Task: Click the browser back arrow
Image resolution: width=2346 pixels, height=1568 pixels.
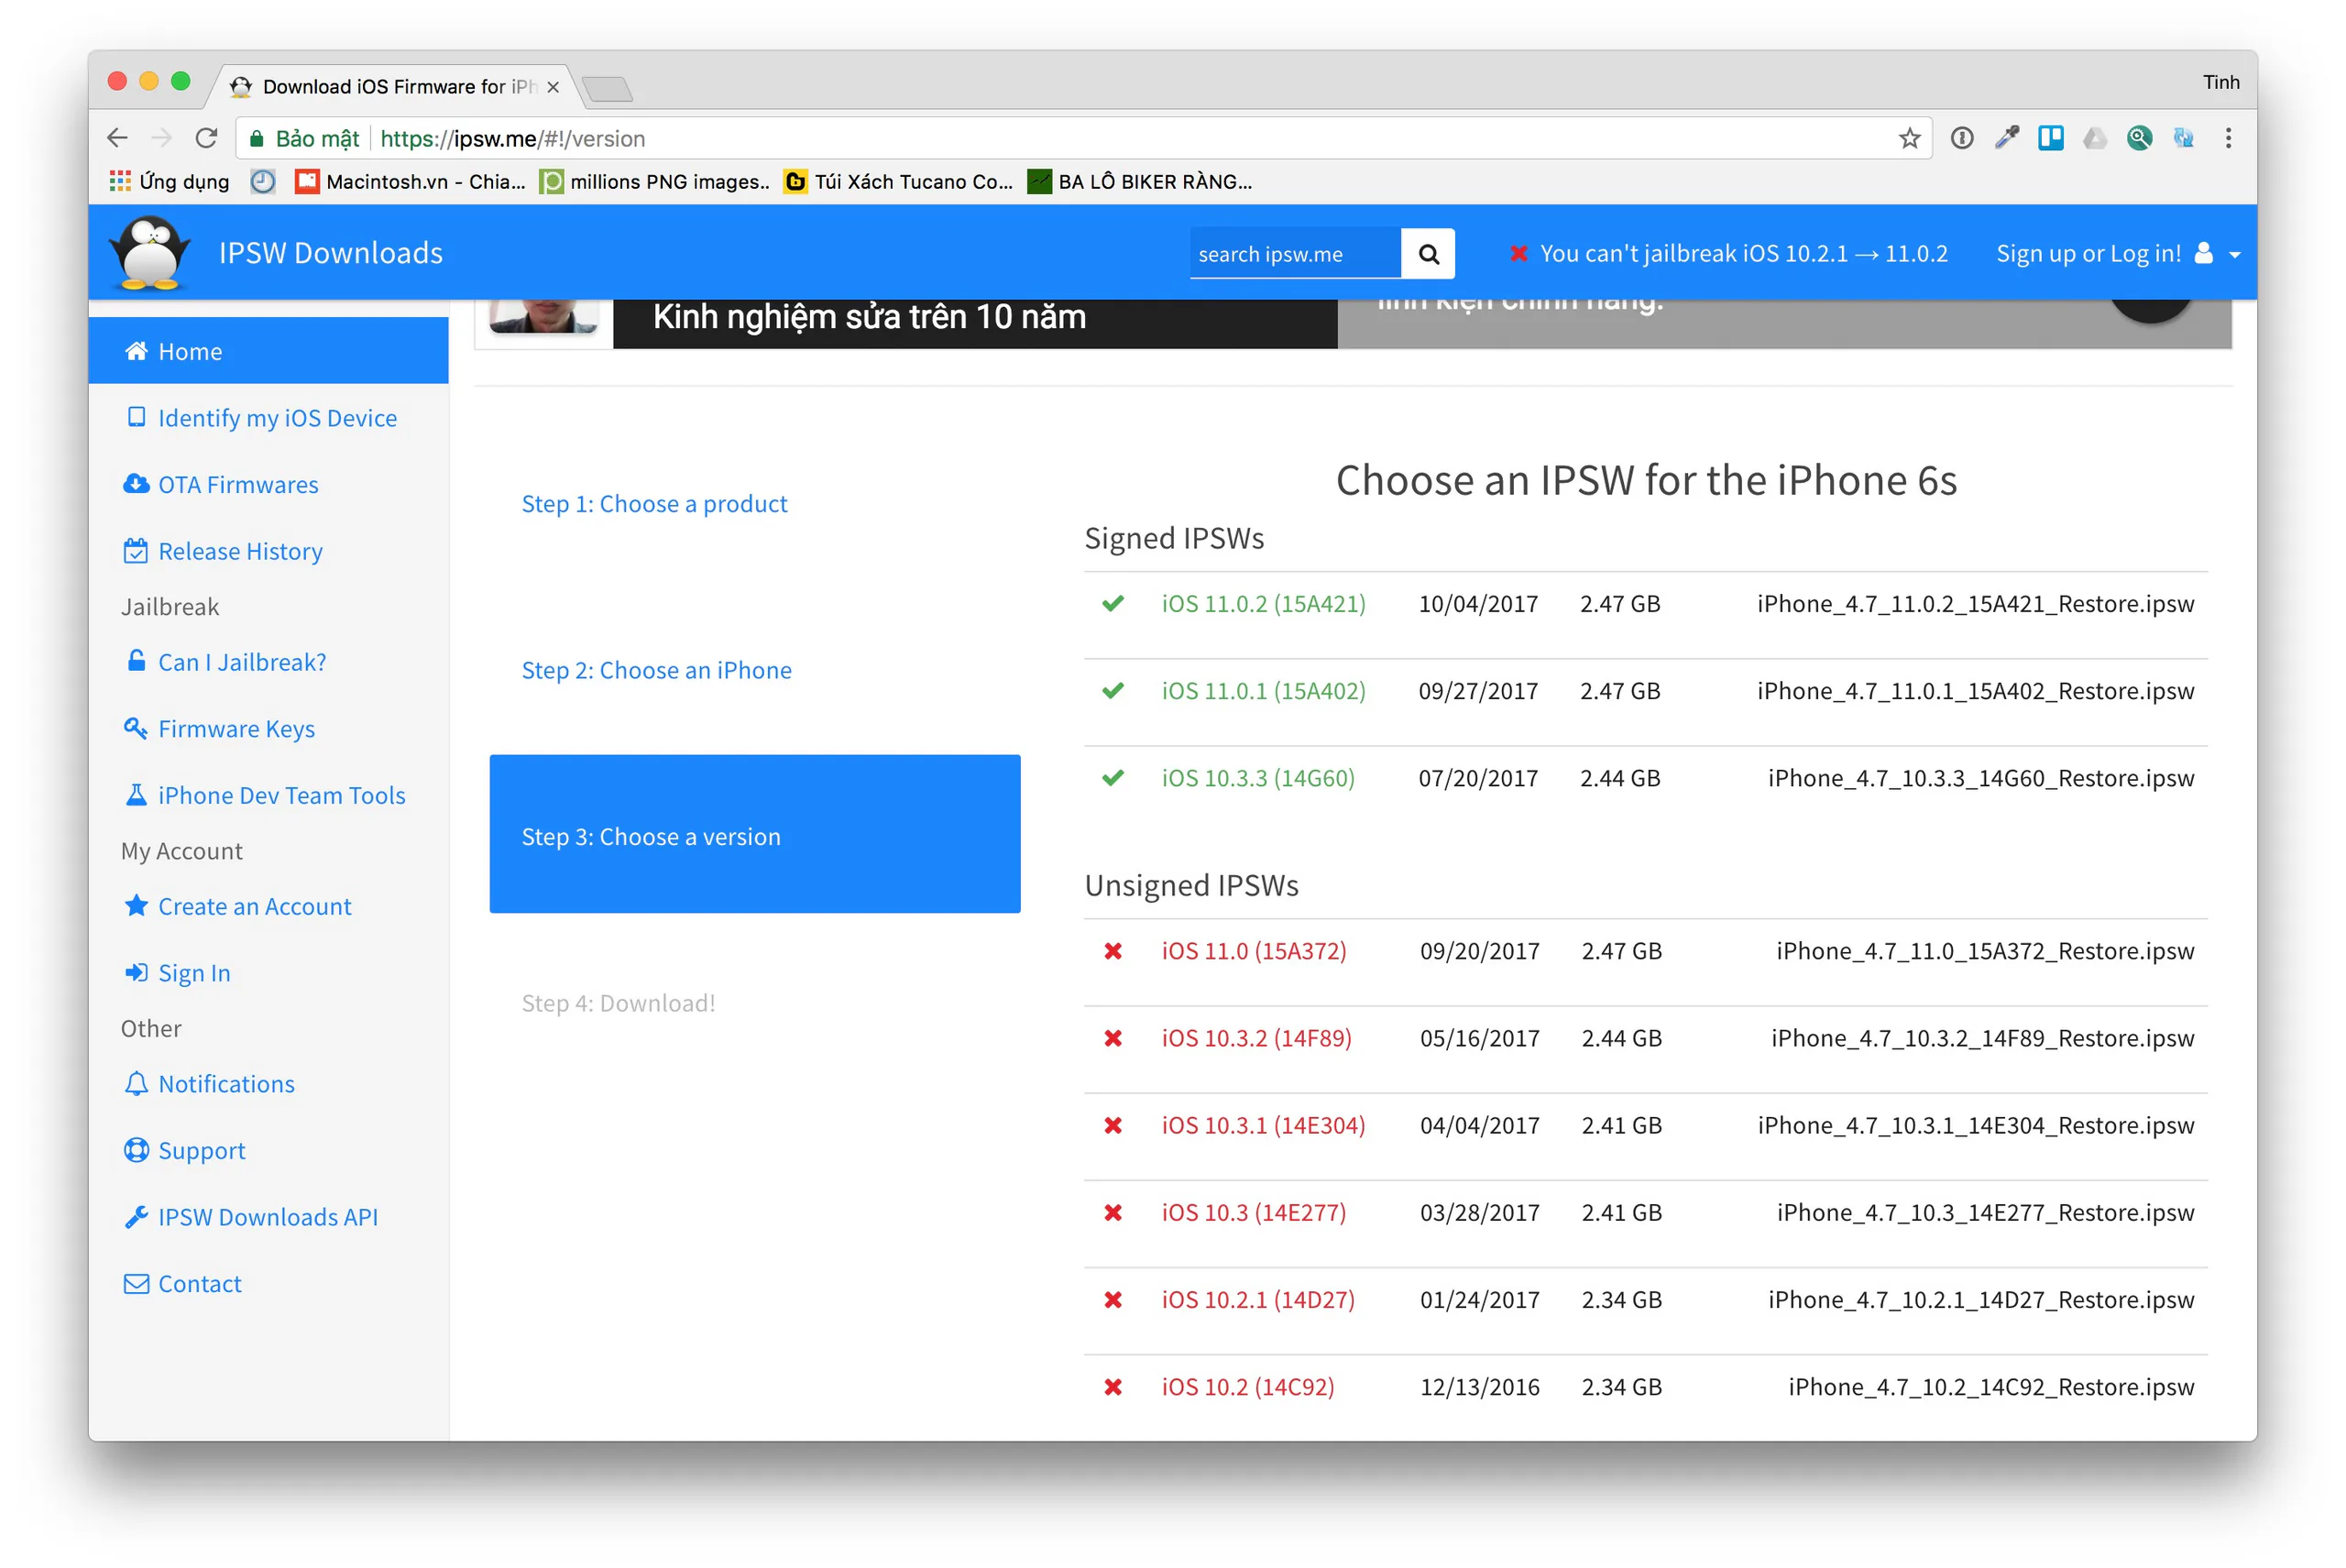Action: click(x=117, y=138)
